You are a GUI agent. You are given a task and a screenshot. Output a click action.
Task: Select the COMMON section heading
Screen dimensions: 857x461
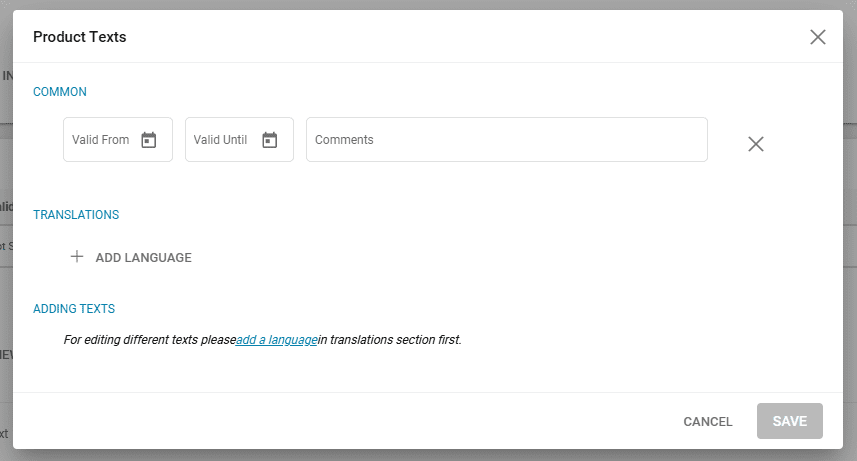click(60, 92)
